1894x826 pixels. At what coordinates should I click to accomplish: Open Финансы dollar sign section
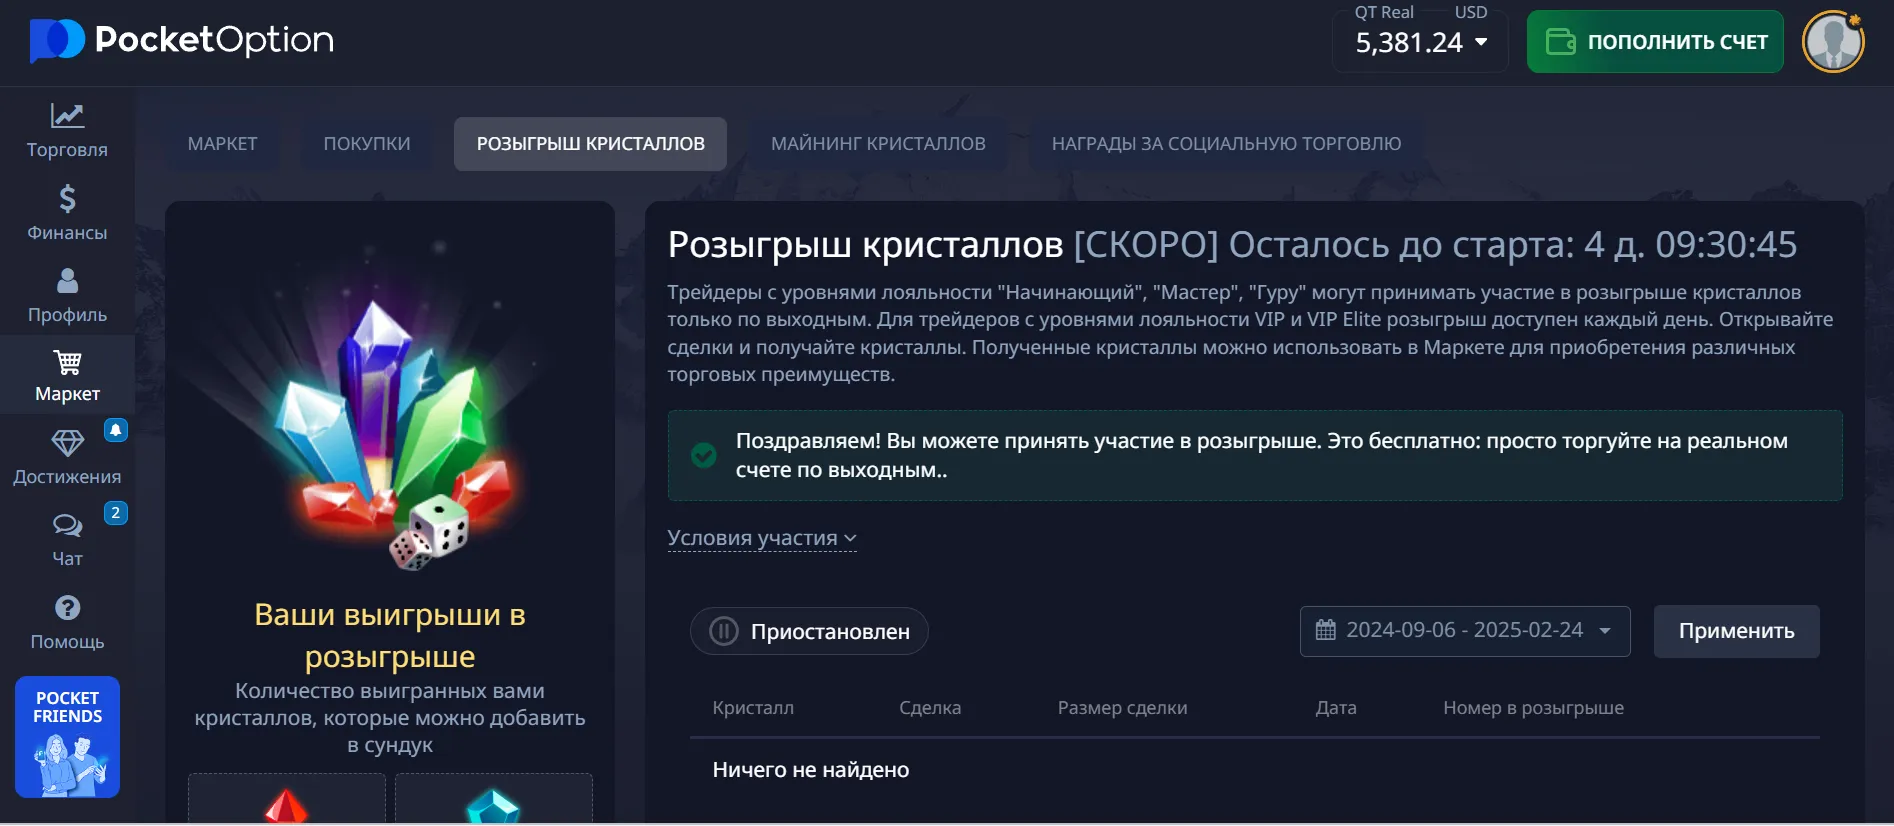tap(67, 200)
